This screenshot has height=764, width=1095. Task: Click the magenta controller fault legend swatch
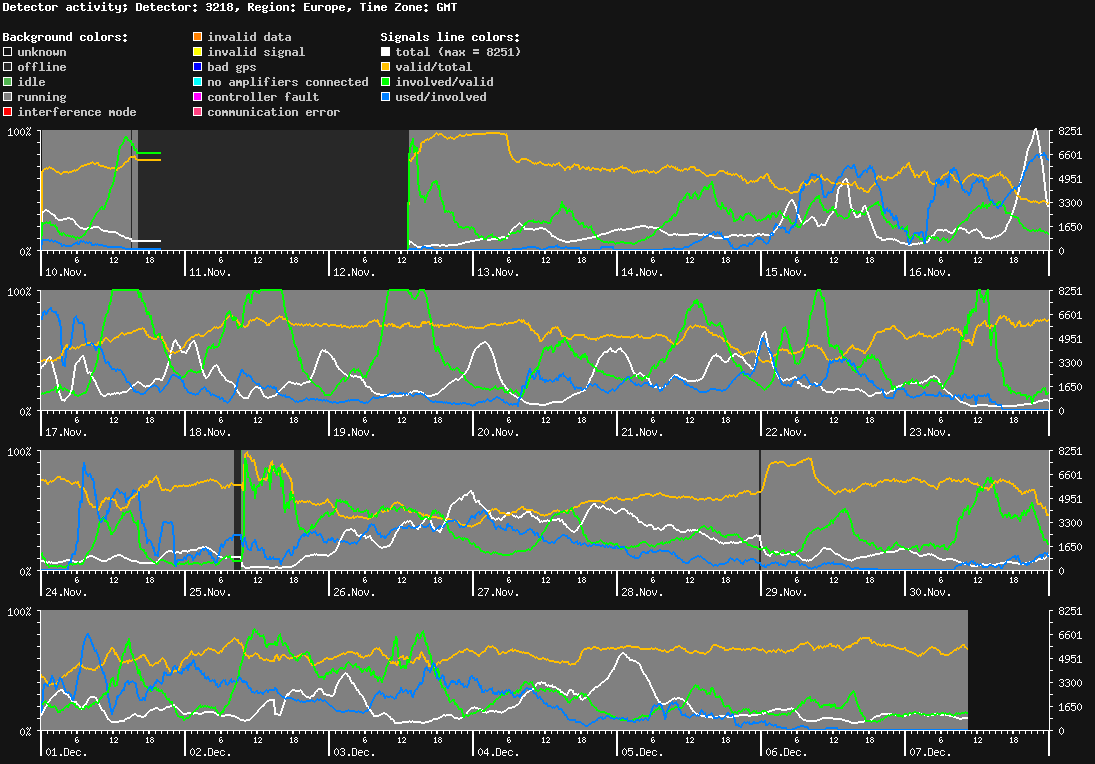pyautogui.click(x=197, y=97)
